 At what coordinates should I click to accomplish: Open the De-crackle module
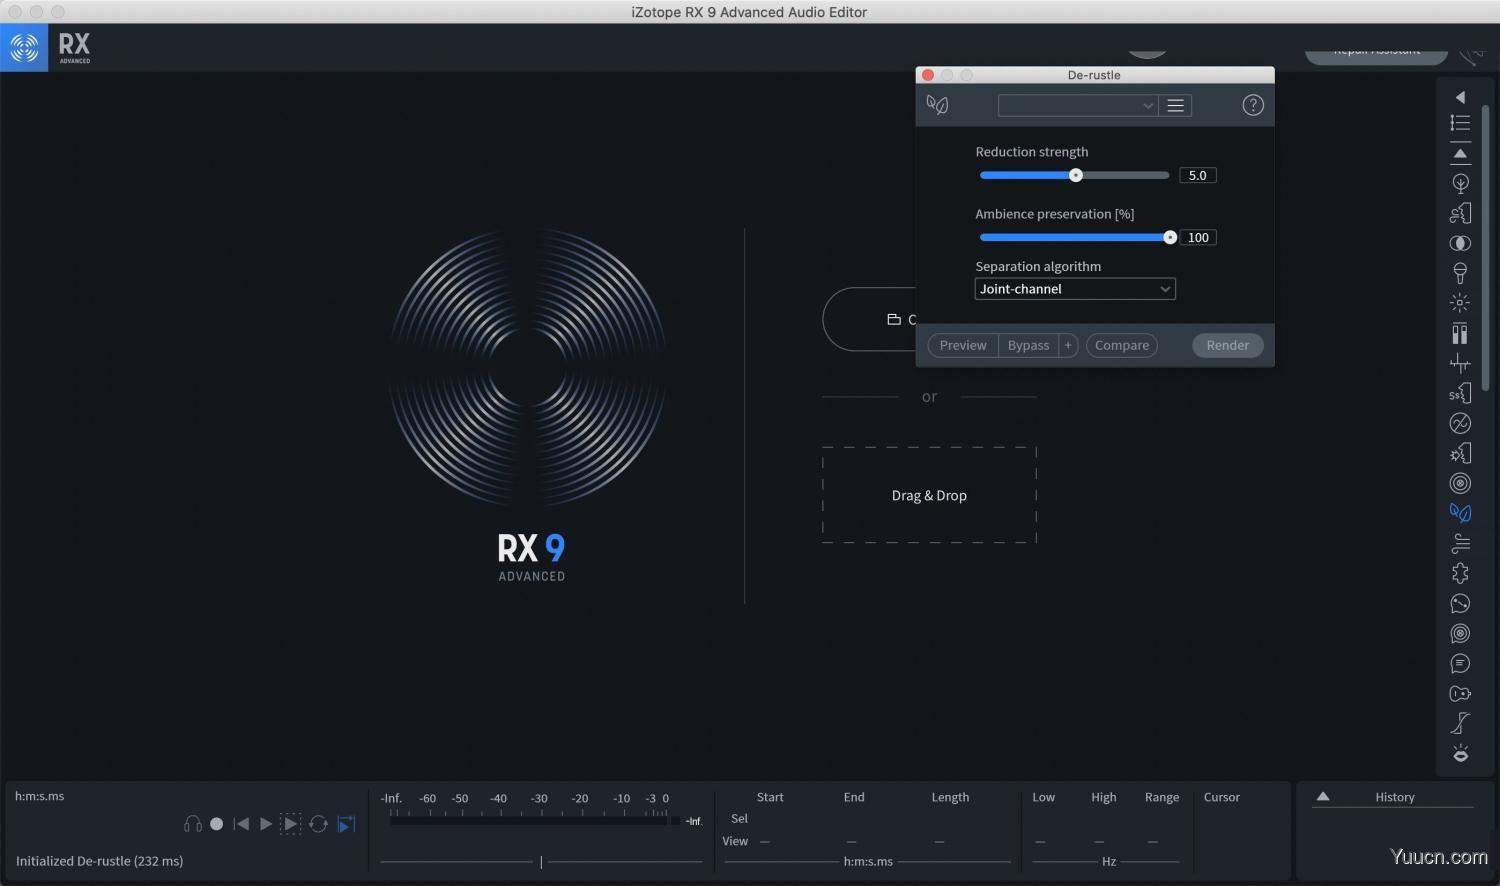(1460, 363)
